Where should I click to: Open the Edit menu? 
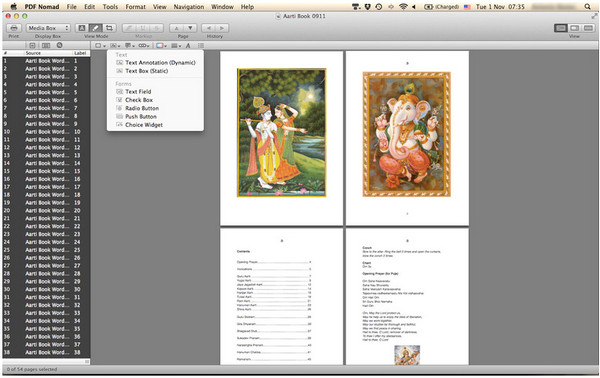(x=90, y=7)
